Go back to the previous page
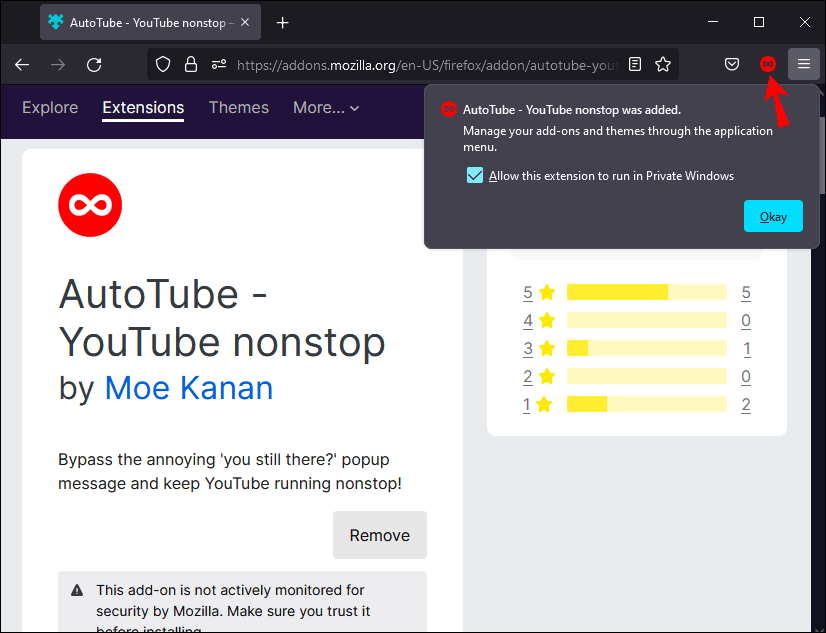Screen dimensions: 826x633 tap(22, 64)
